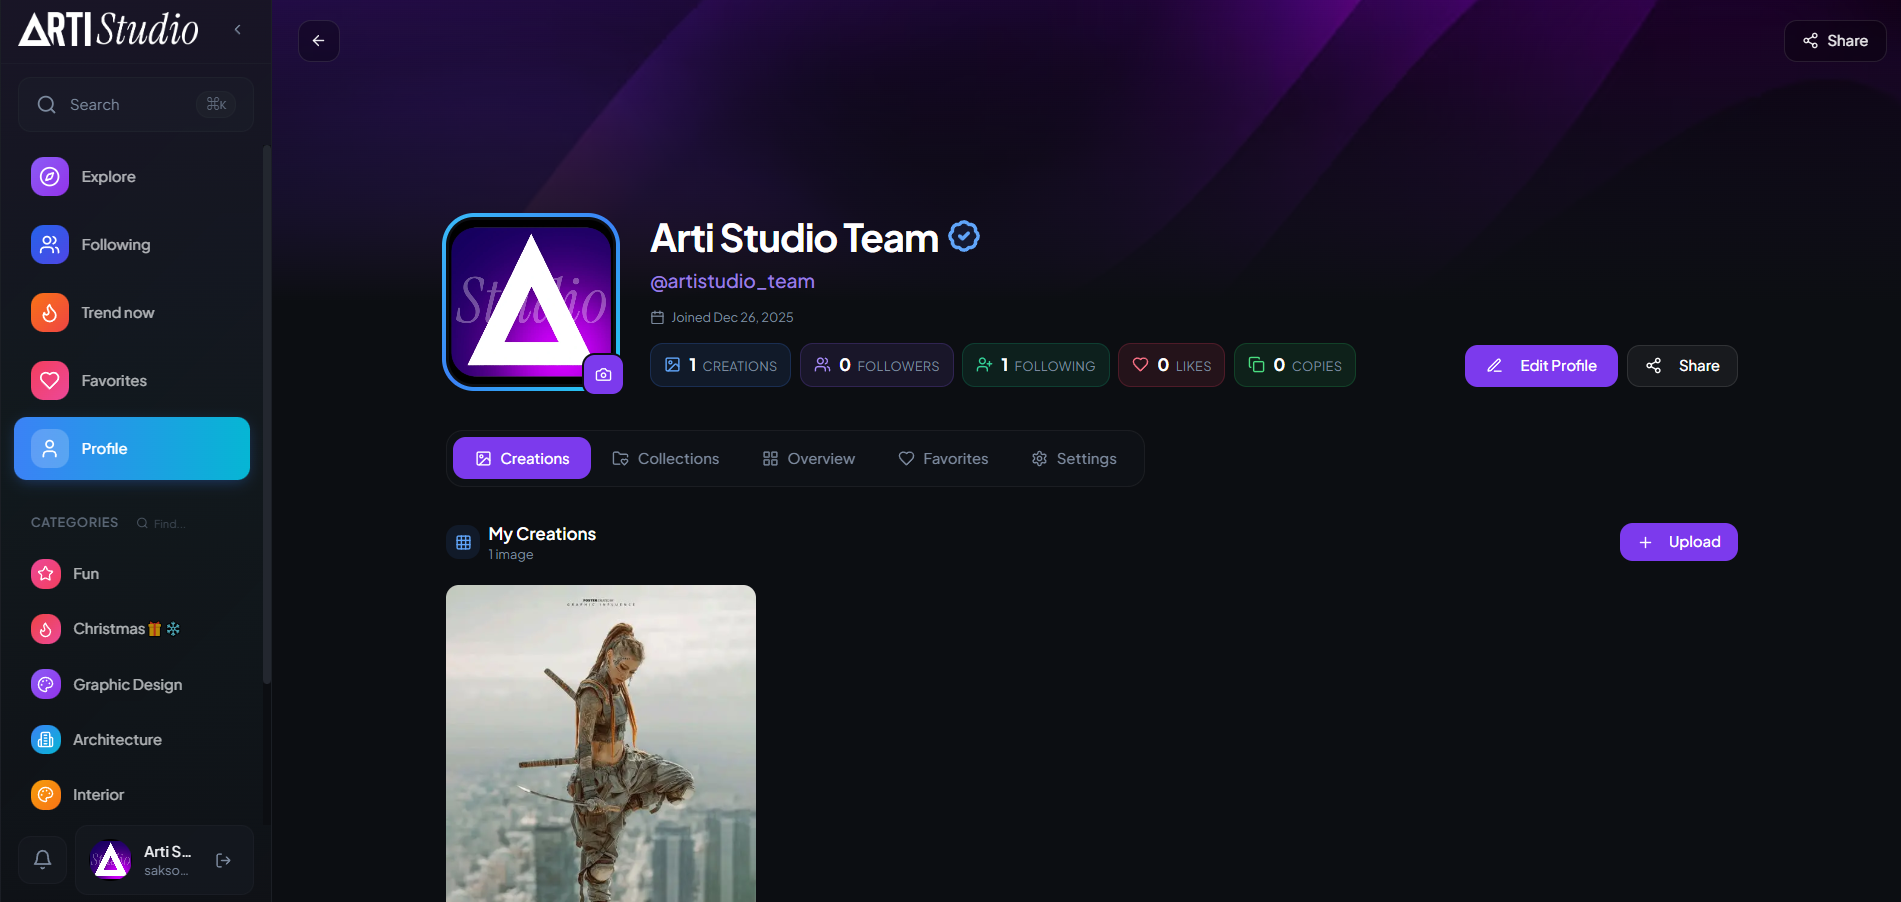1901x902 pixels.
Task: Click the @artistudio_team handle
Action: (733, 282)
